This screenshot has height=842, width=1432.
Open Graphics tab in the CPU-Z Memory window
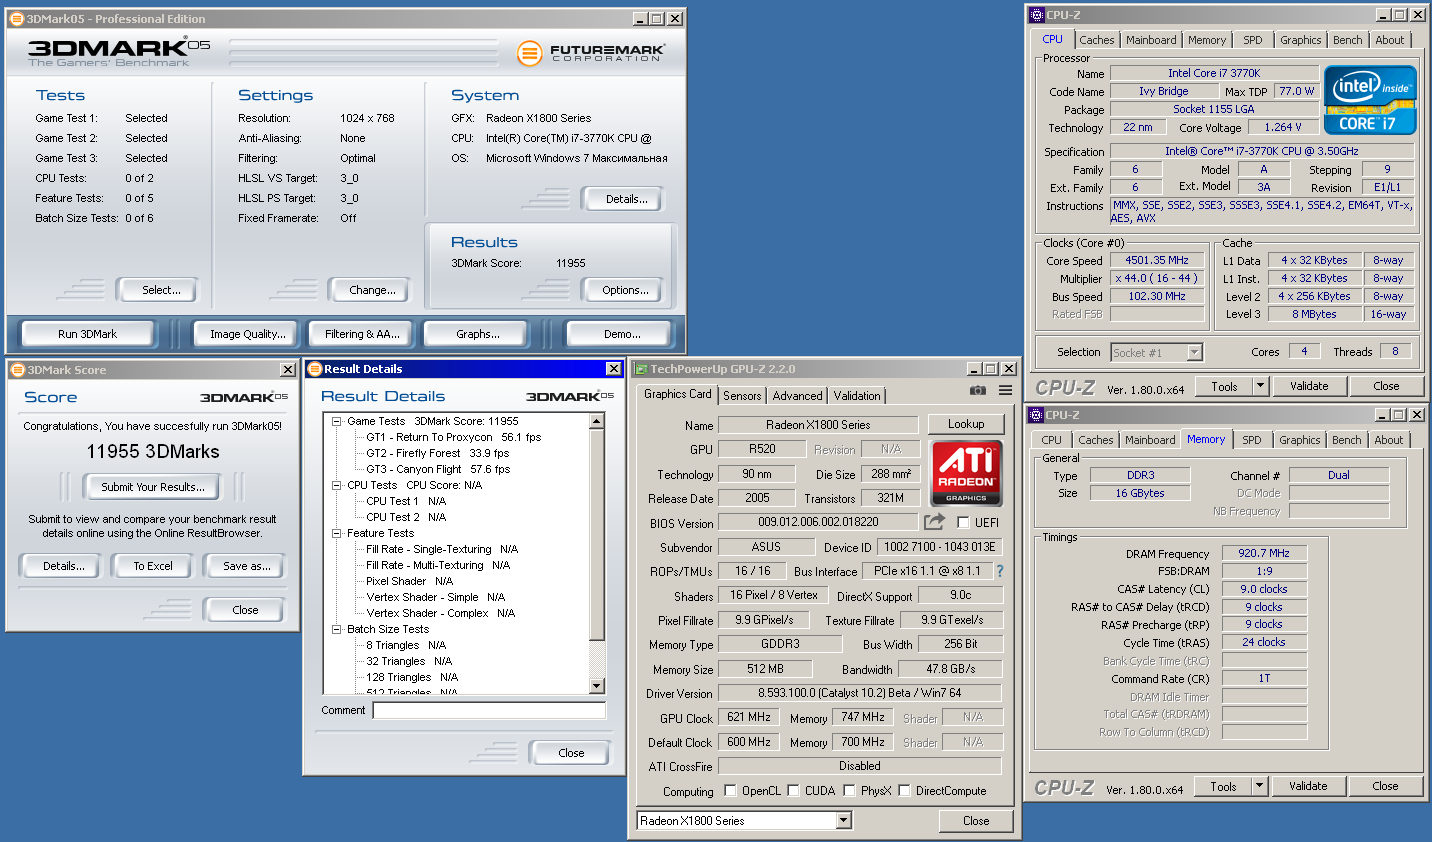(1299, 440)
